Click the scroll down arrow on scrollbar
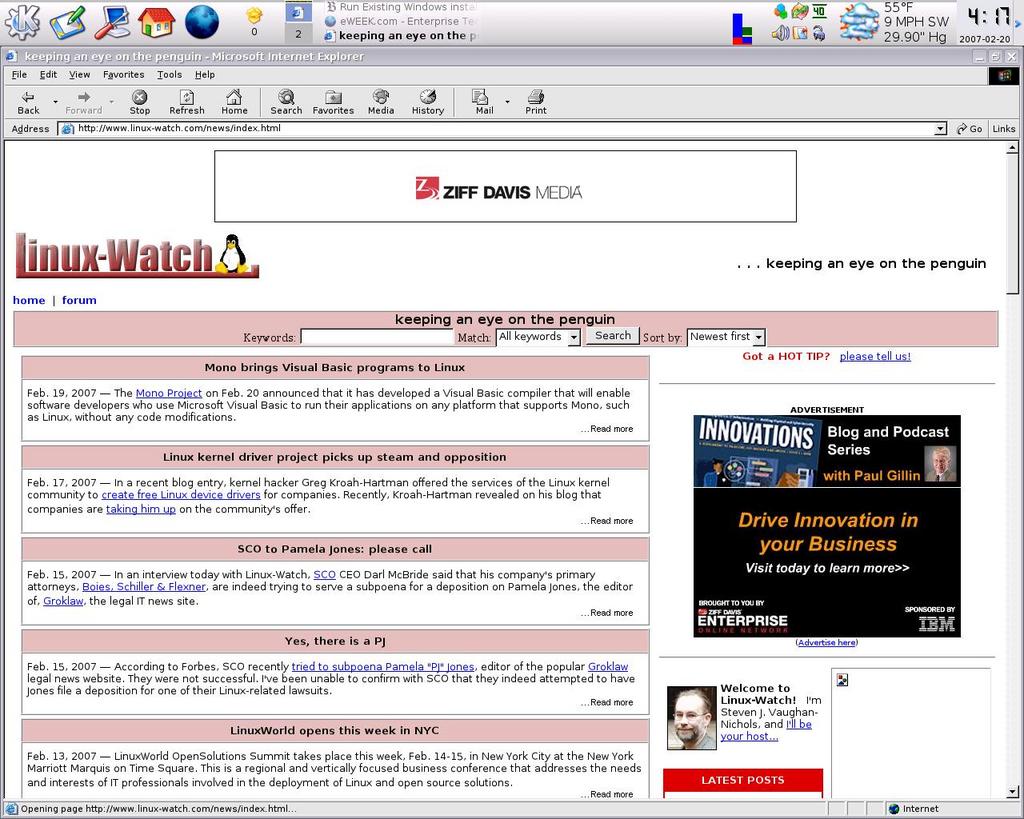Viewport: 1024px width, 819px height. coord(1012,790)
